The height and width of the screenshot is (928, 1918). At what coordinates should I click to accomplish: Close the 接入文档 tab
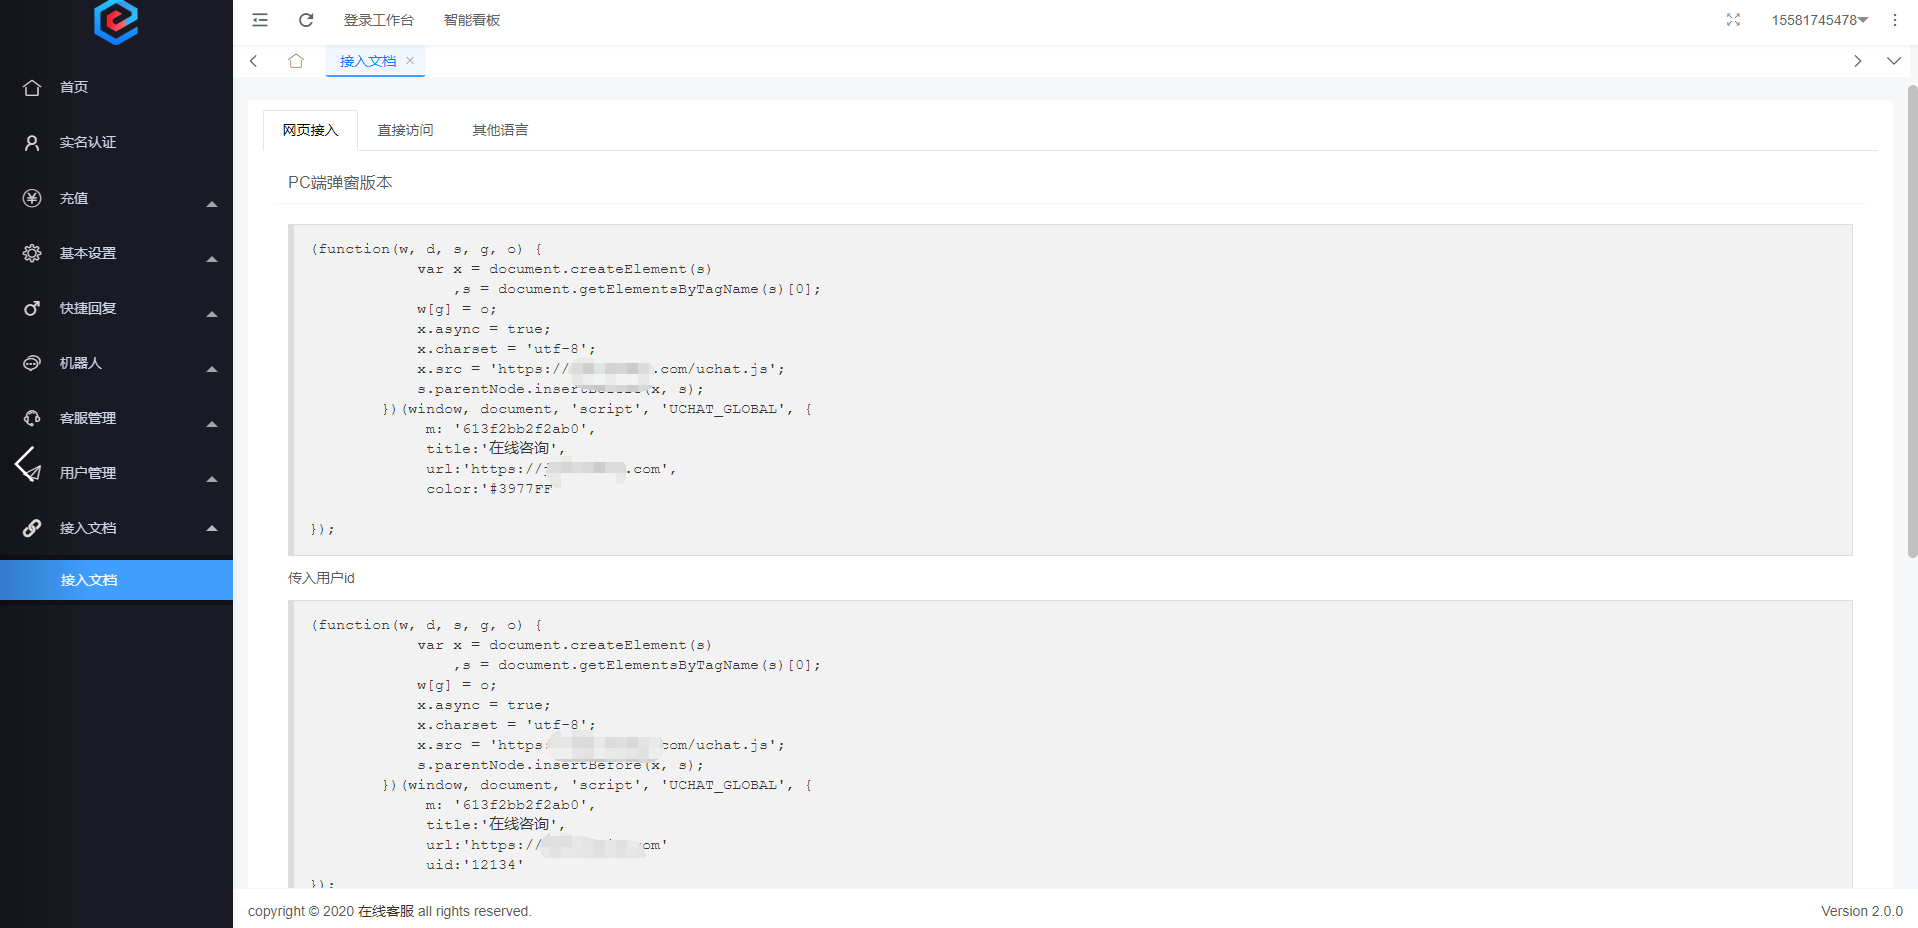pyautogui.click(x=410, y=61)
